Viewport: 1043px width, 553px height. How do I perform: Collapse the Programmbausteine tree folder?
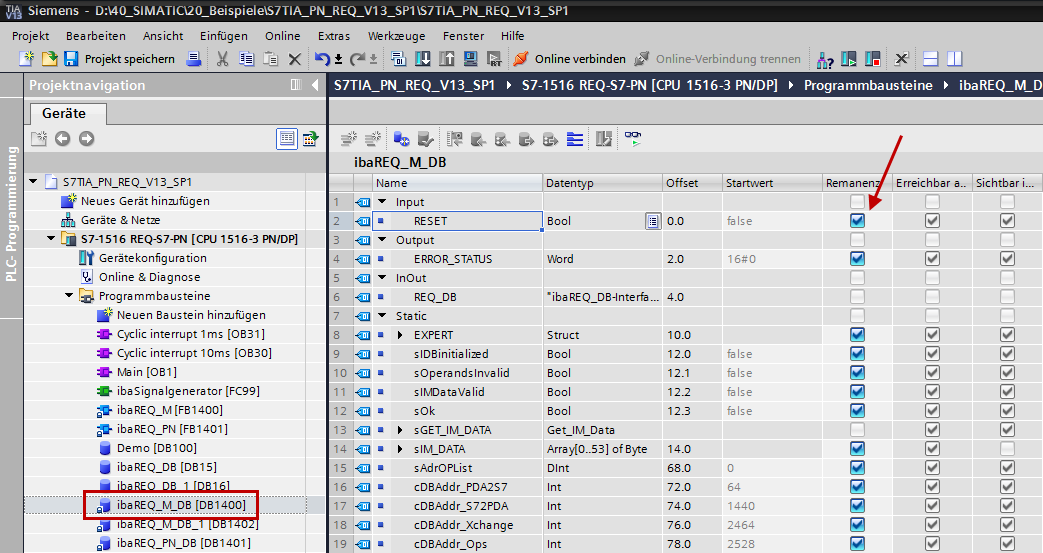click(x=70, y=296)
